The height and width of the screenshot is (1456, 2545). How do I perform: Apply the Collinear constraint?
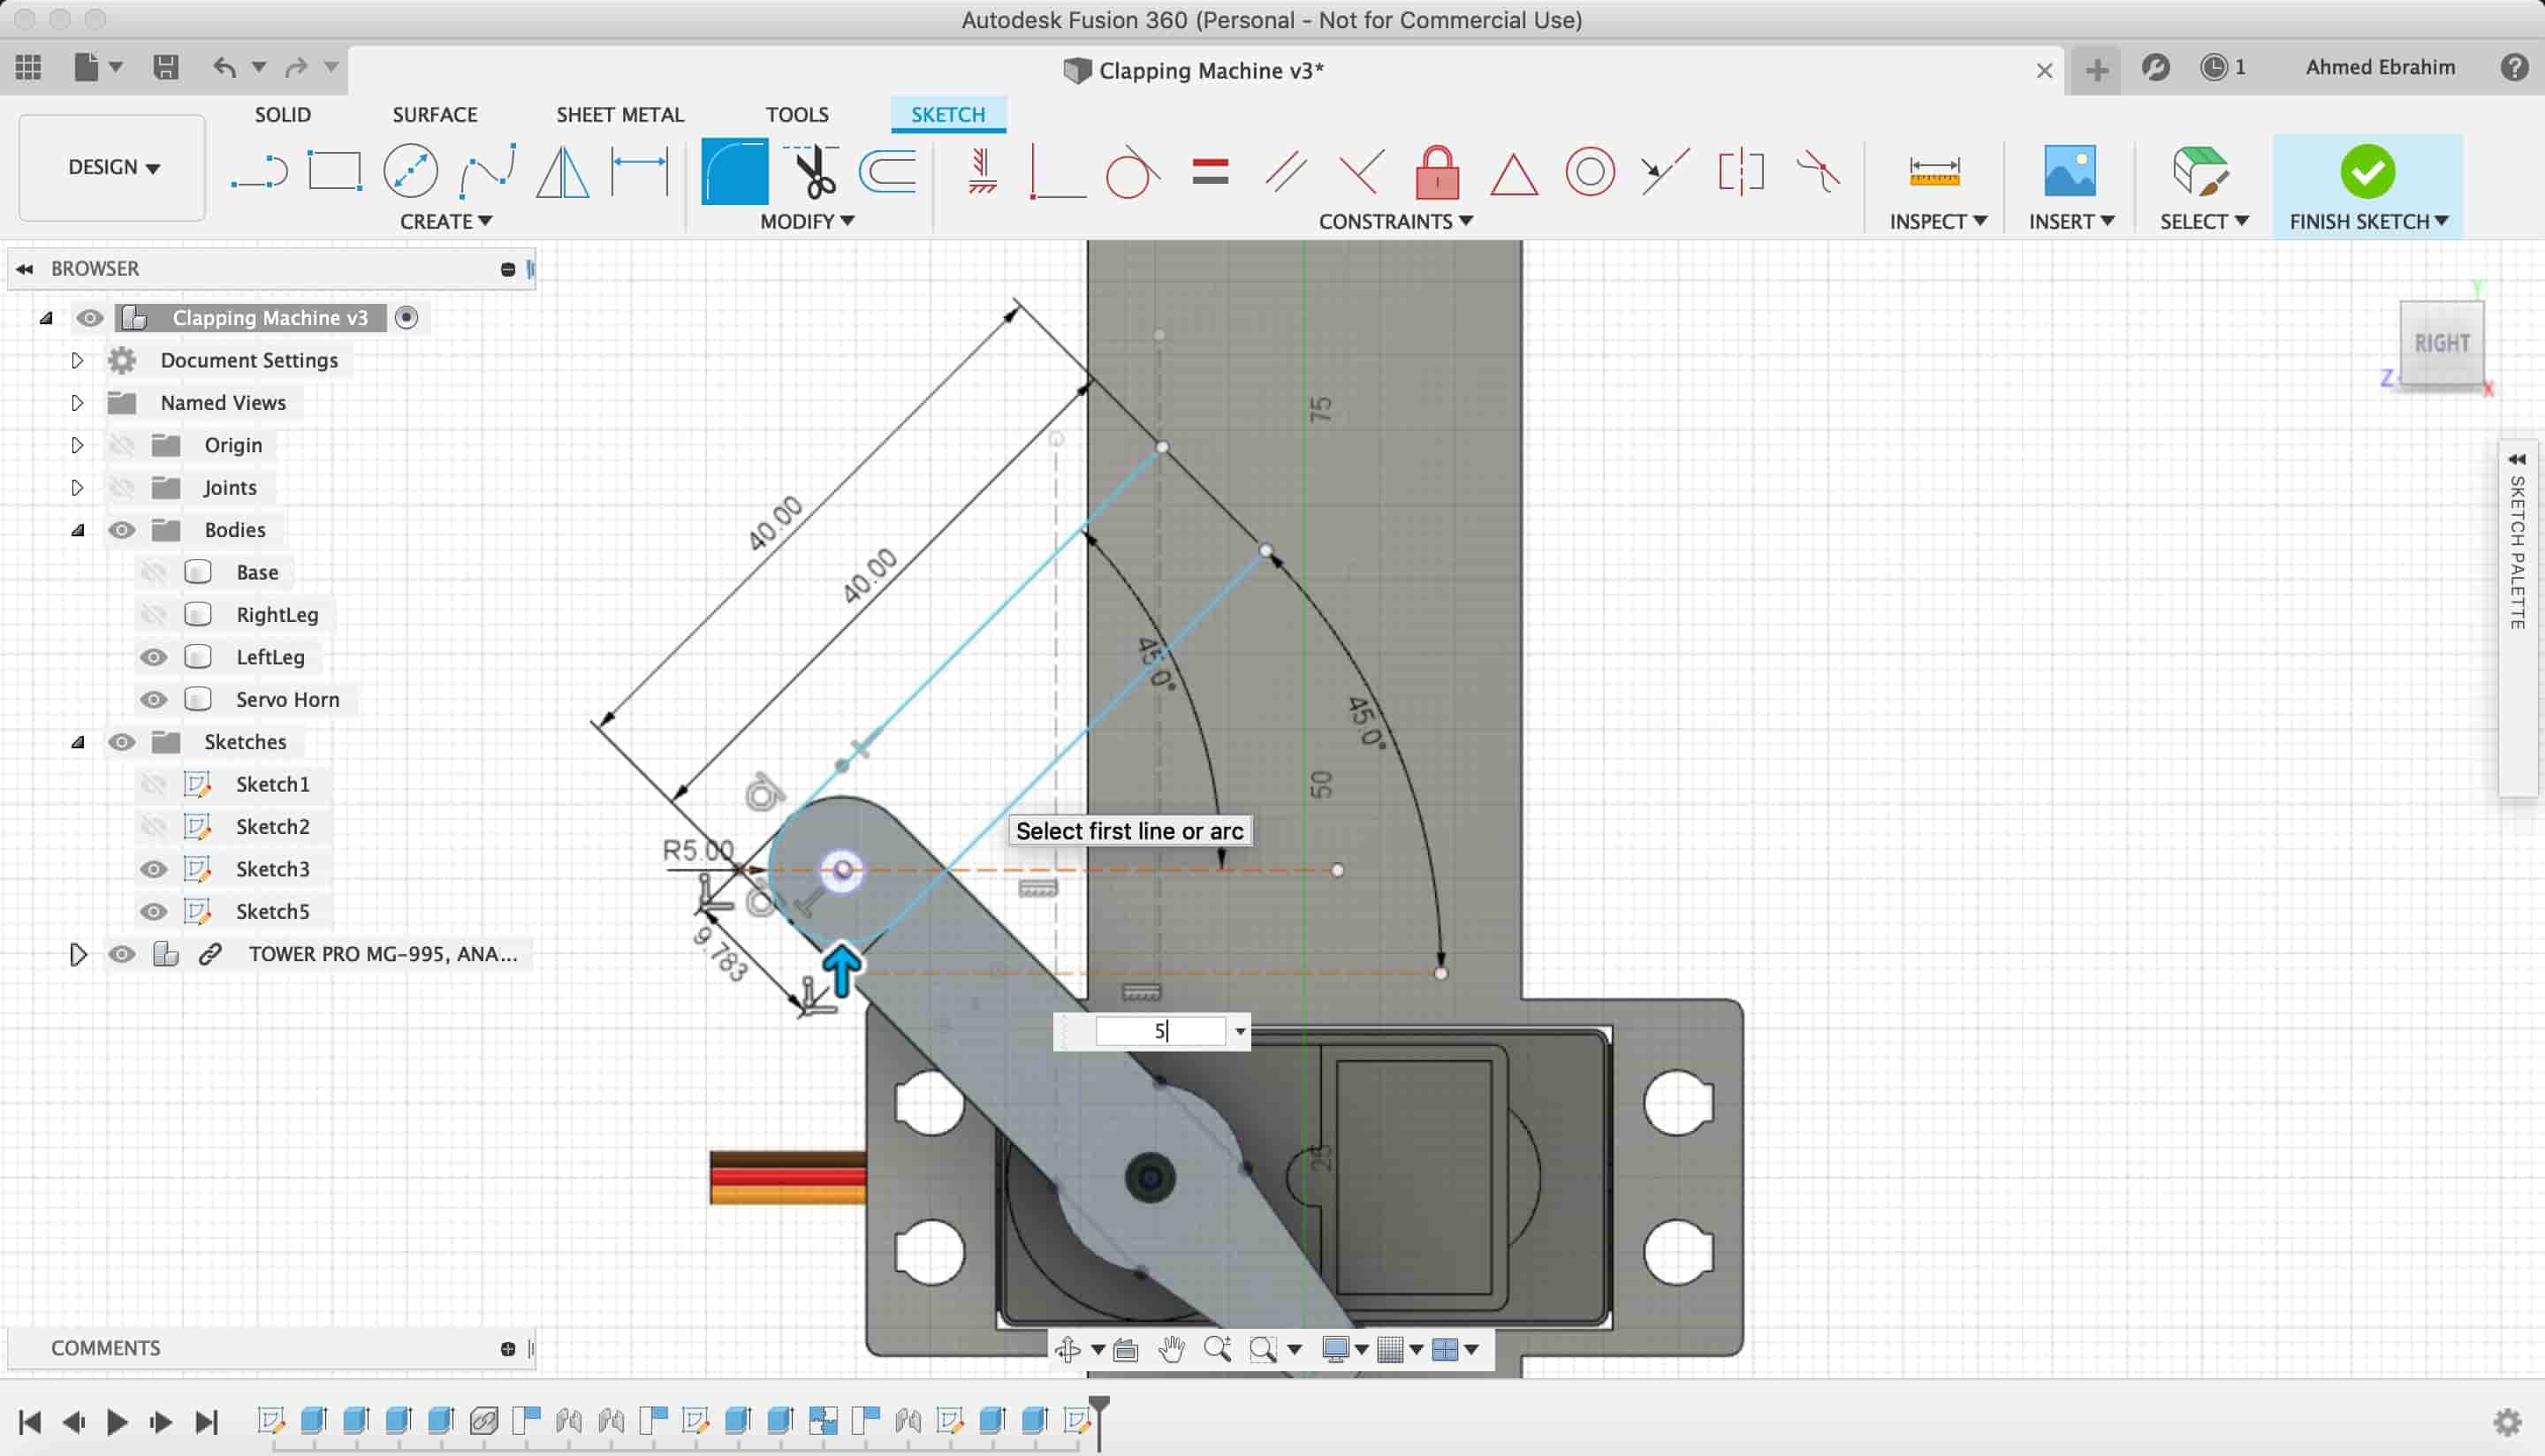1665,171
